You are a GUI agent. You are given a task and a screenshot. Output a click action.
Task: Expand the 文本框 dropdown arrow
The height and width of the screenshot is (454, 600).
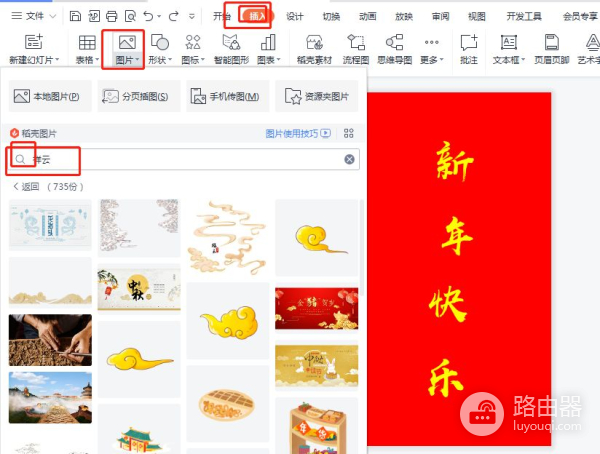pos(523,60)
